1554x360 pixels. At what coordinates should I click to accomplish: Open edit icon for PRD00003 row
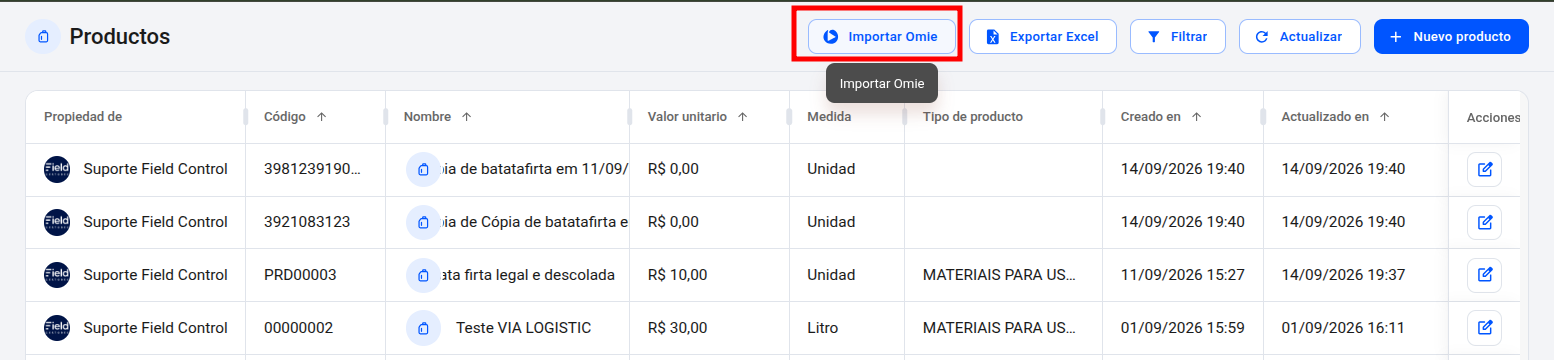(1484, 275)
